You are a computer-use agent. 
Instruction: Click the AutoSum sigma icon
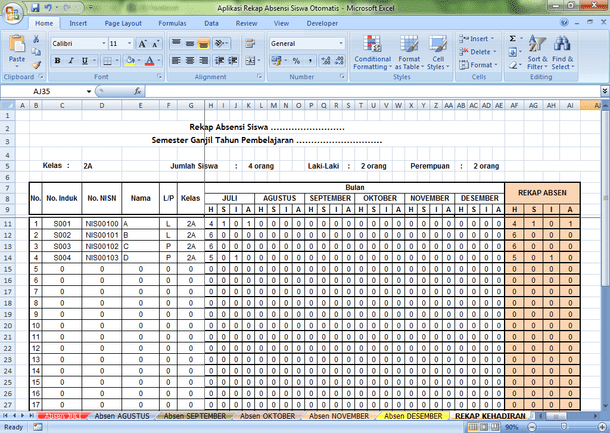coord(513,39)
